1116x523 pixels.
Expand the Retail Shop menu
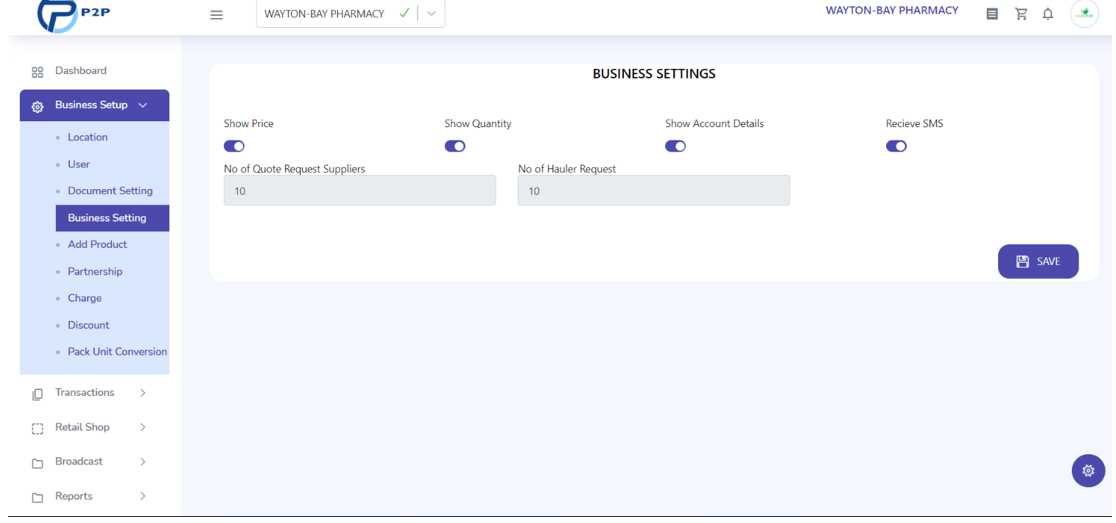pos(90,428)
